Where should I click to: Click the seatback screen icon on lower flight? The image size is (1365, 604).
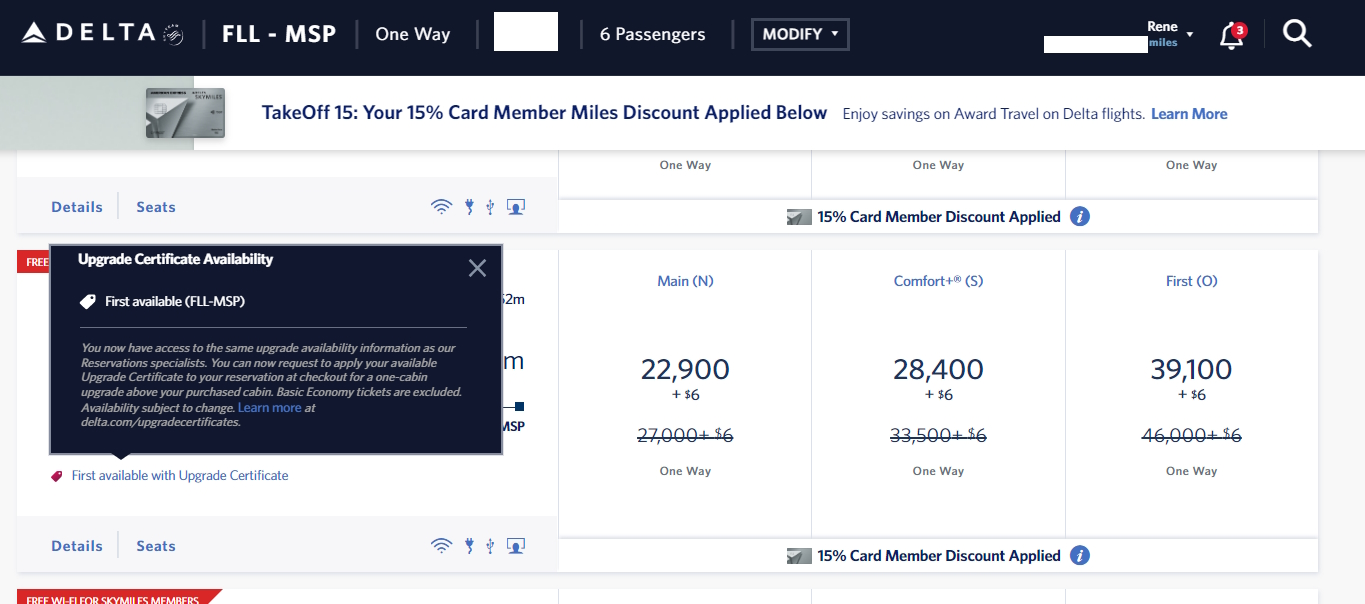point(516,546)
